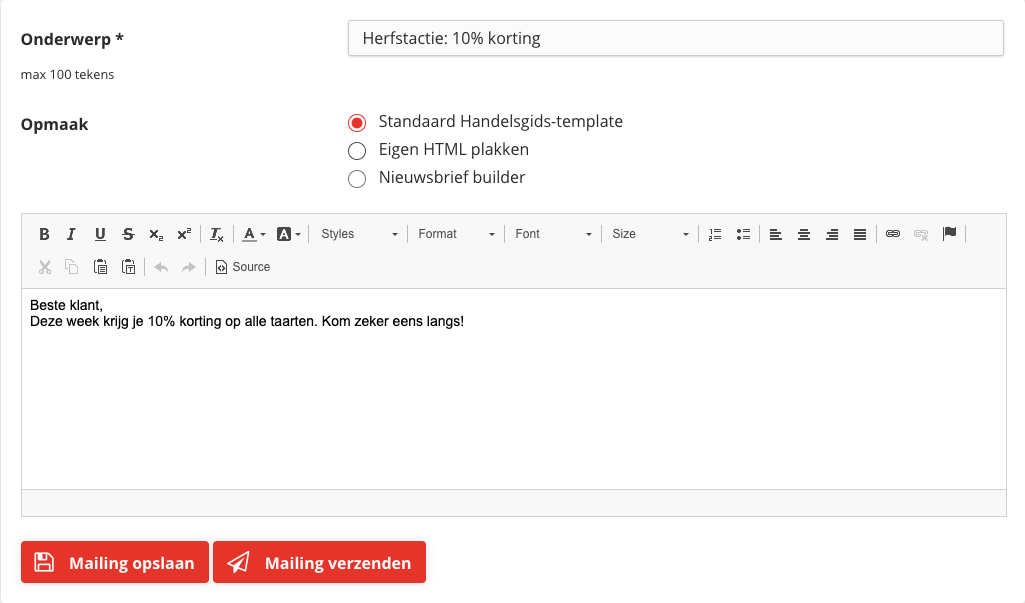
Task: Click the editor's bottom status bar
Action: tap(514, 503)
